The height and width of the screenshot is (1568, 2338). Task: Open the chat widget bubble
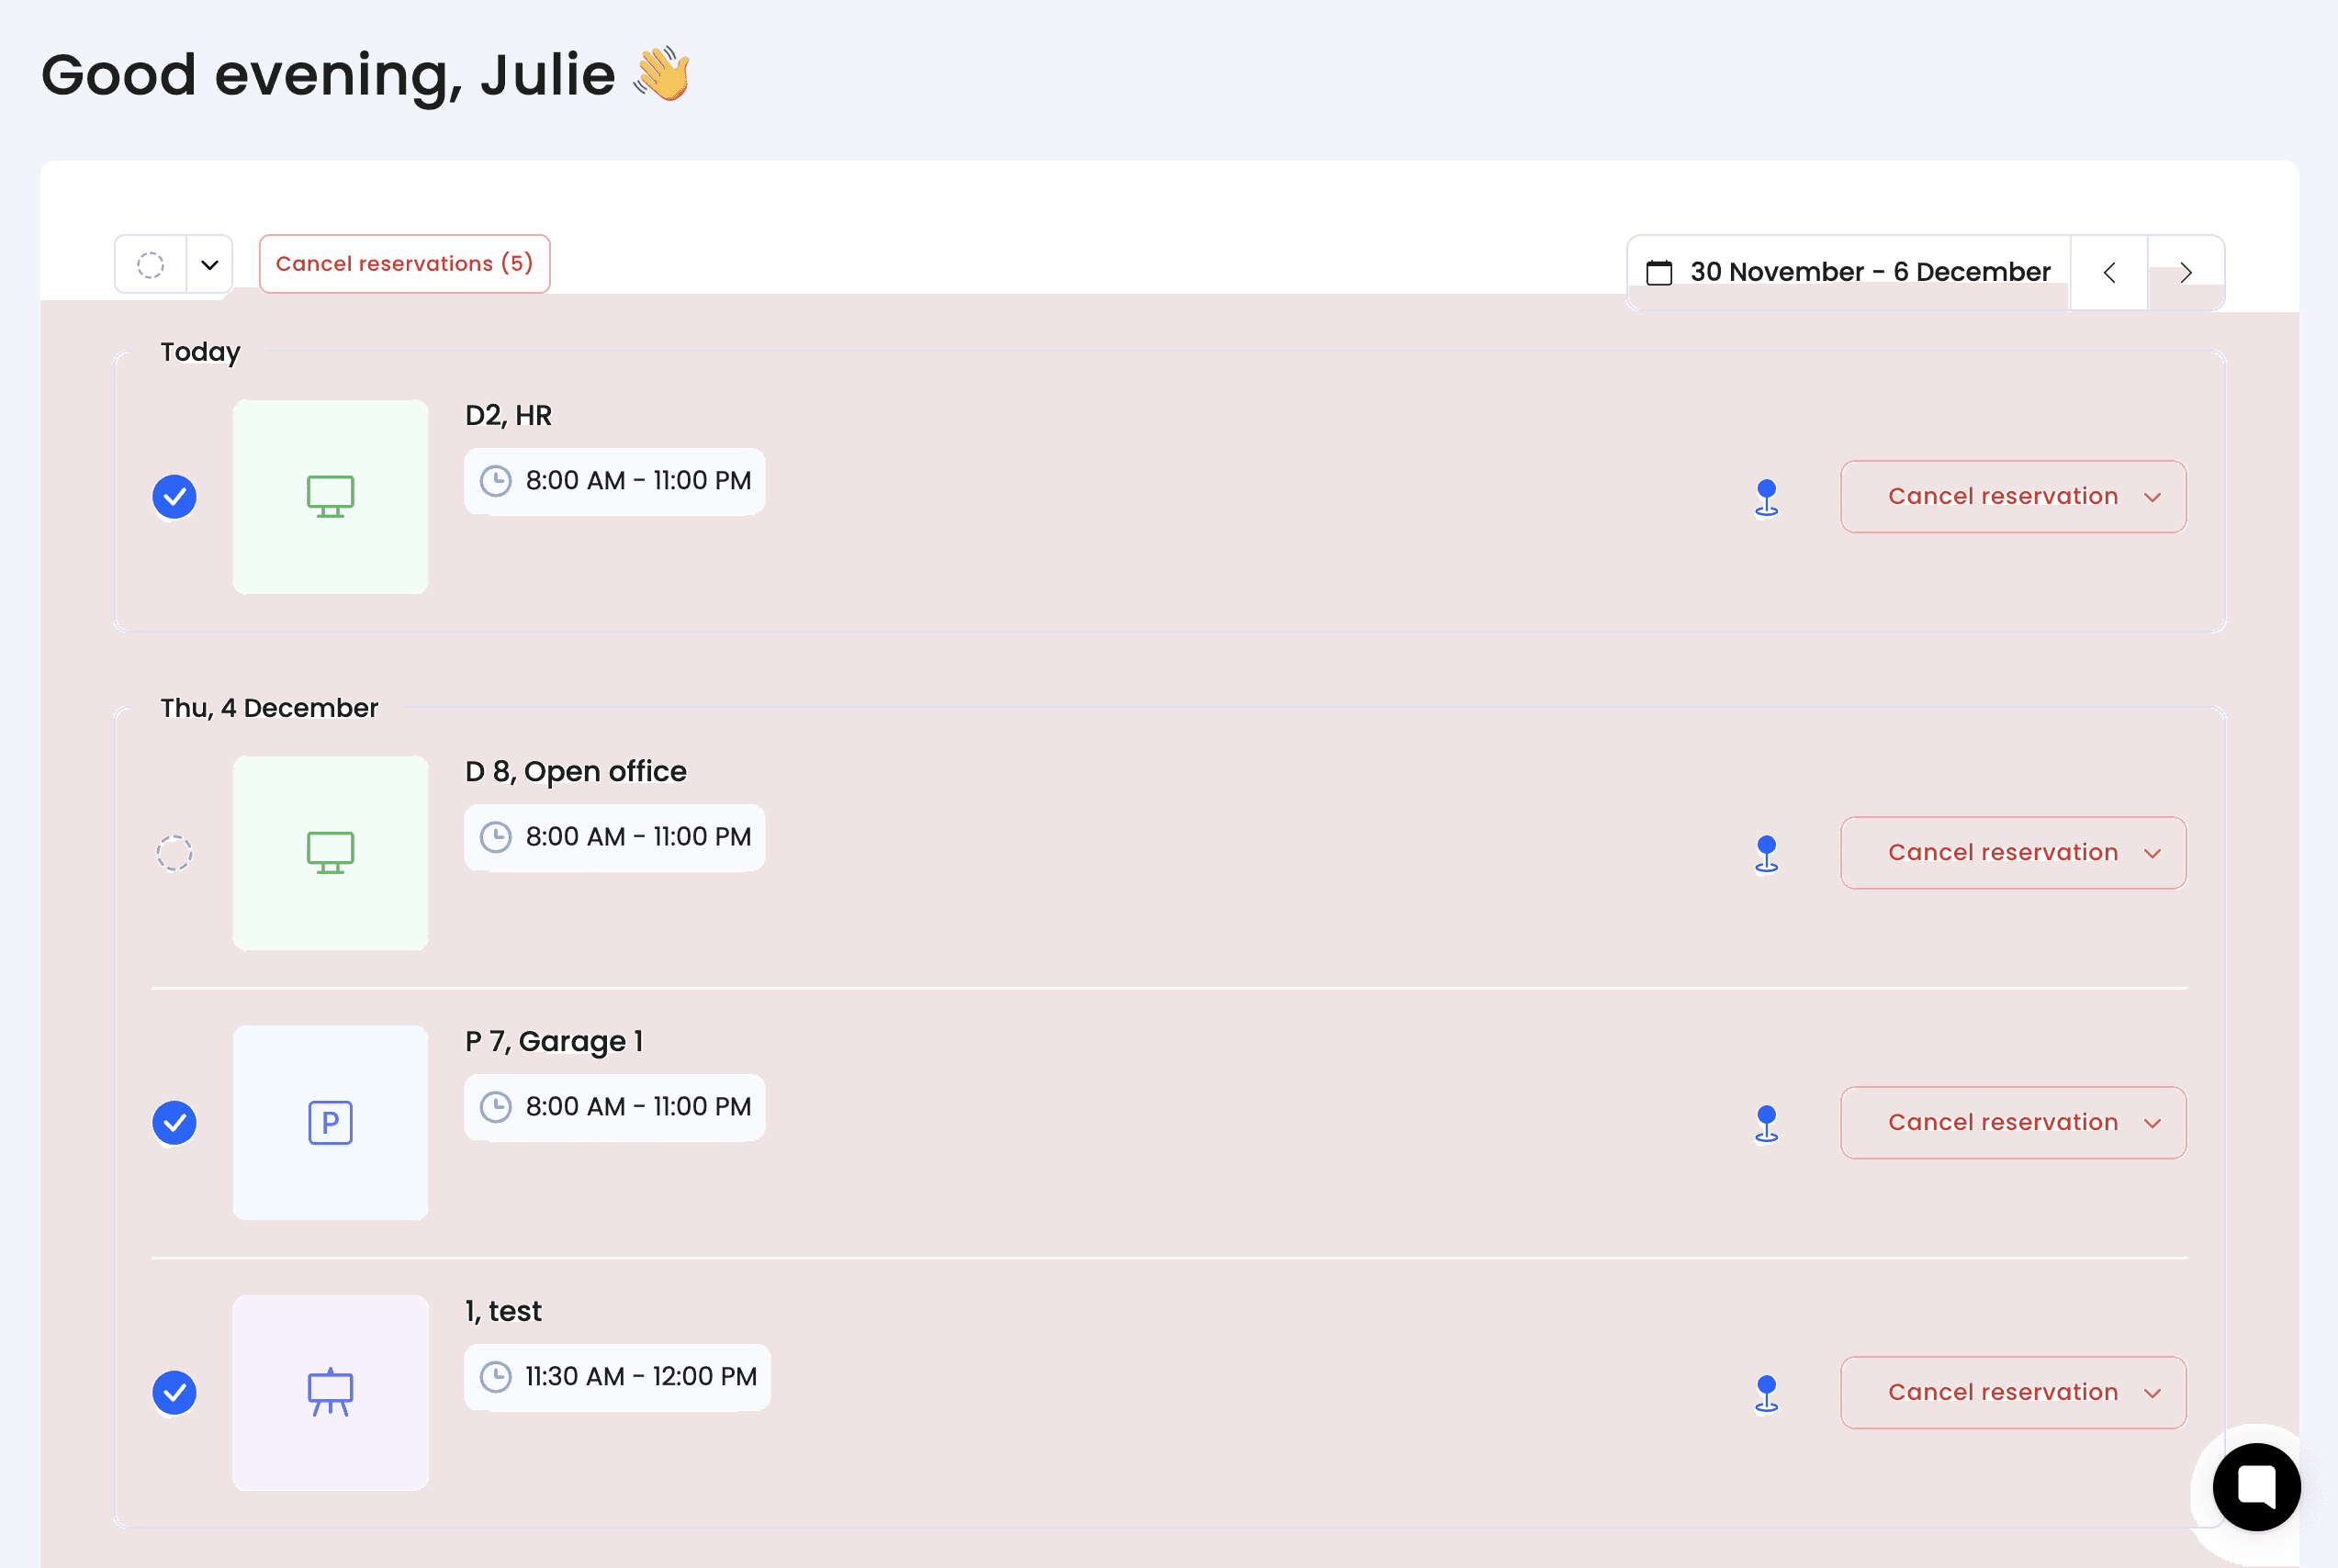click(2255, 1486)
